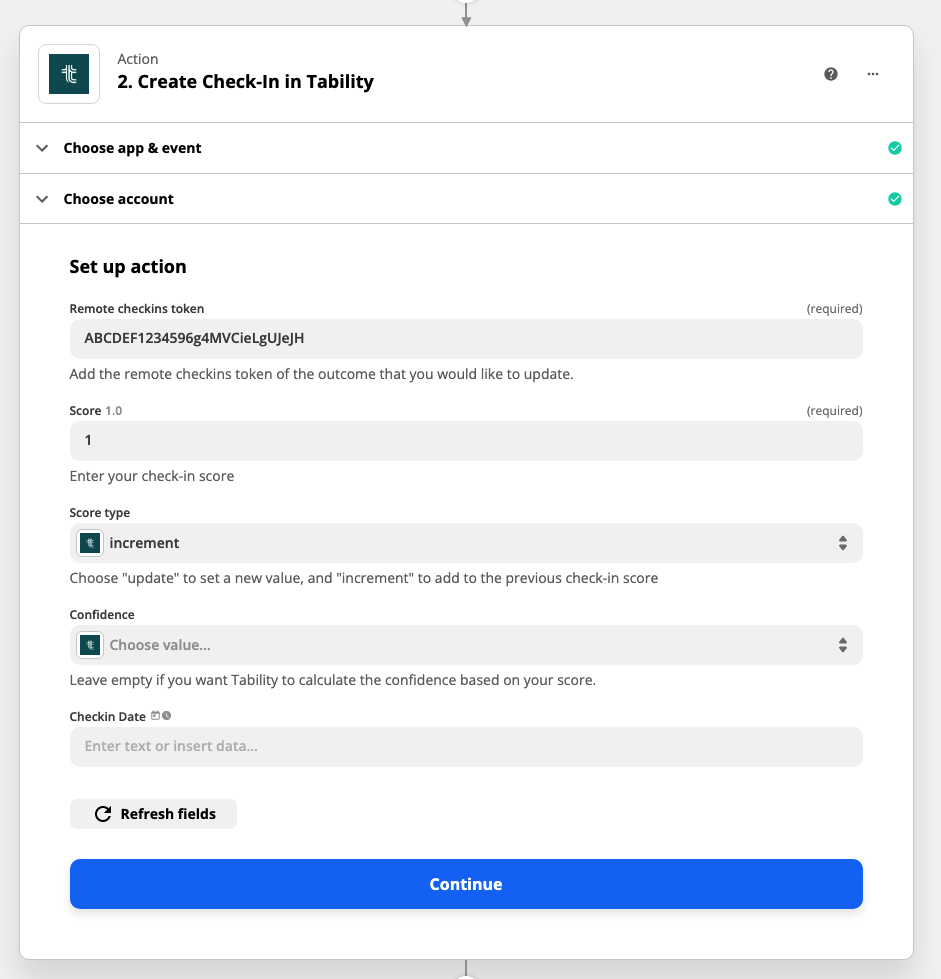The width and height of the screenshot is (941, 979).
Task: Expand the Choose account section
Action: [42, 199]
